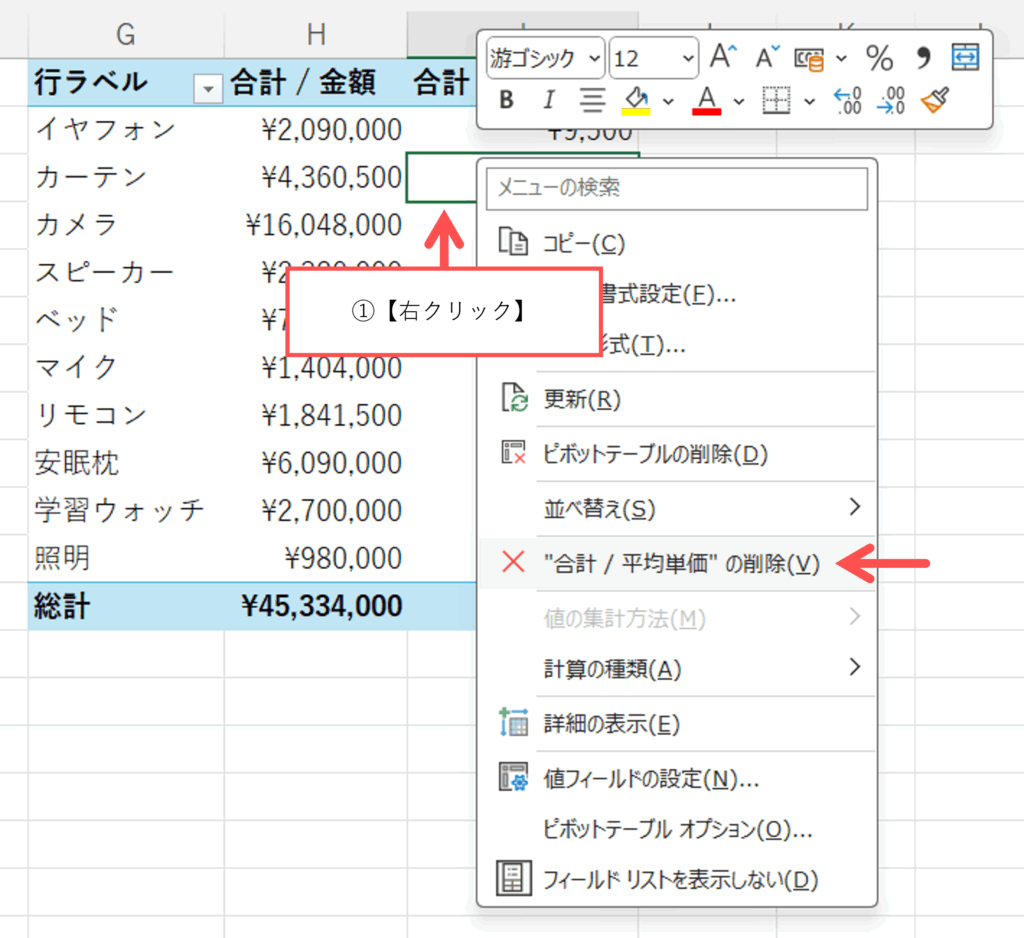The image size is (1024, 938).
Task: Open the 行ラベル filter dropdown
Action: tap(208, 89)
